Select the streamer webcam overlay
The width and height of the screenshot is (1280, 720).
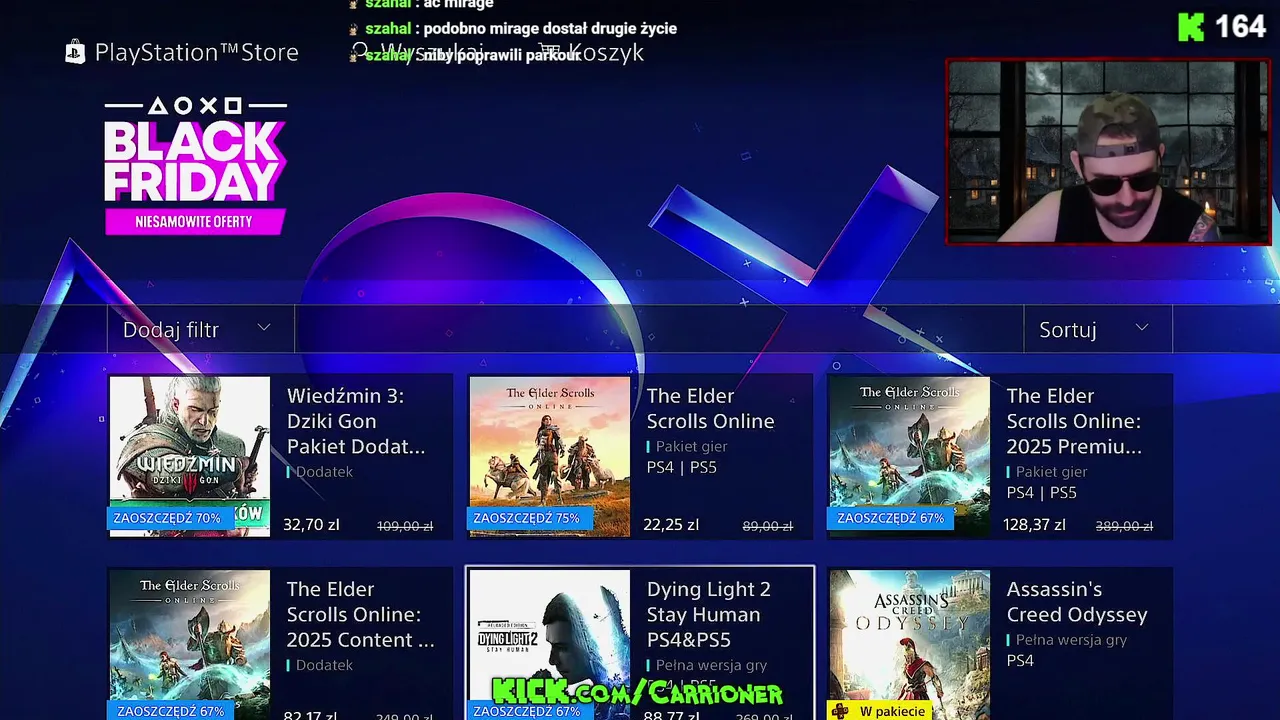point(1108,151)
